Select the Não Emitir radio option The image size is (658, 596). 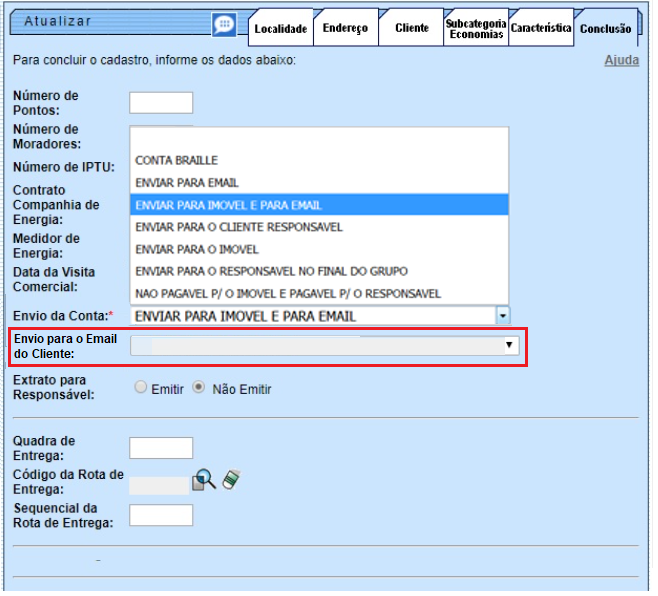click(x=198, y=388)
